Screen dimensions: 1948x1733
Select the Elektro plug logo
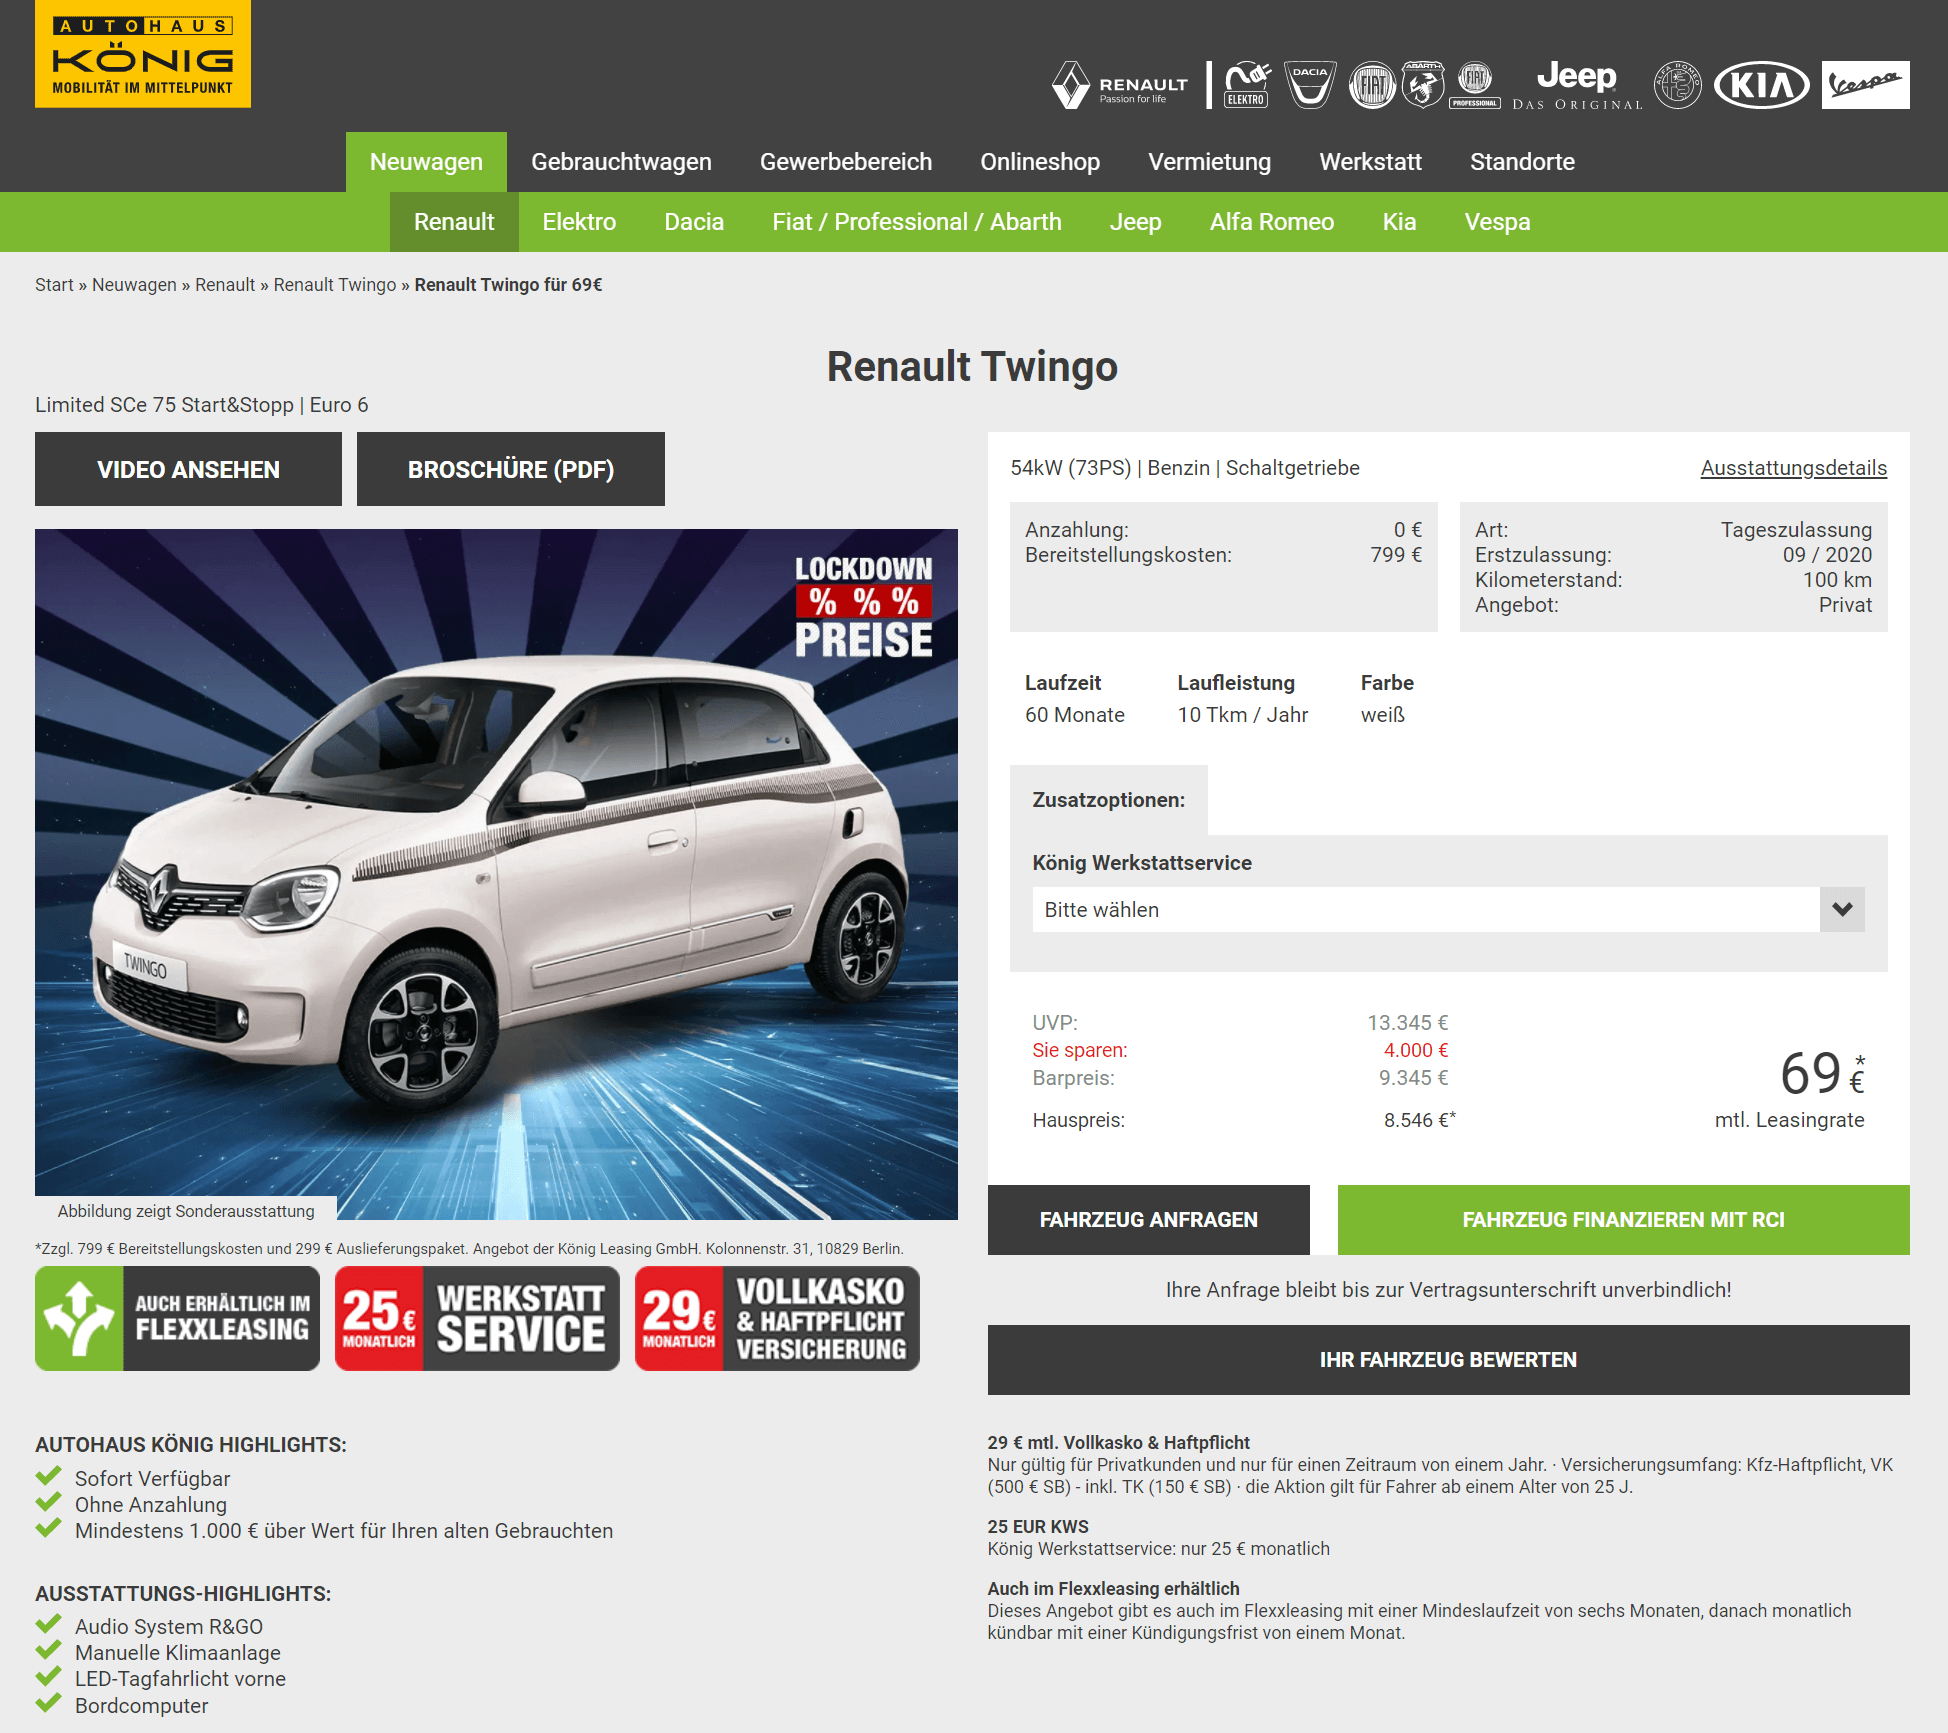(x=1247, y=85)
